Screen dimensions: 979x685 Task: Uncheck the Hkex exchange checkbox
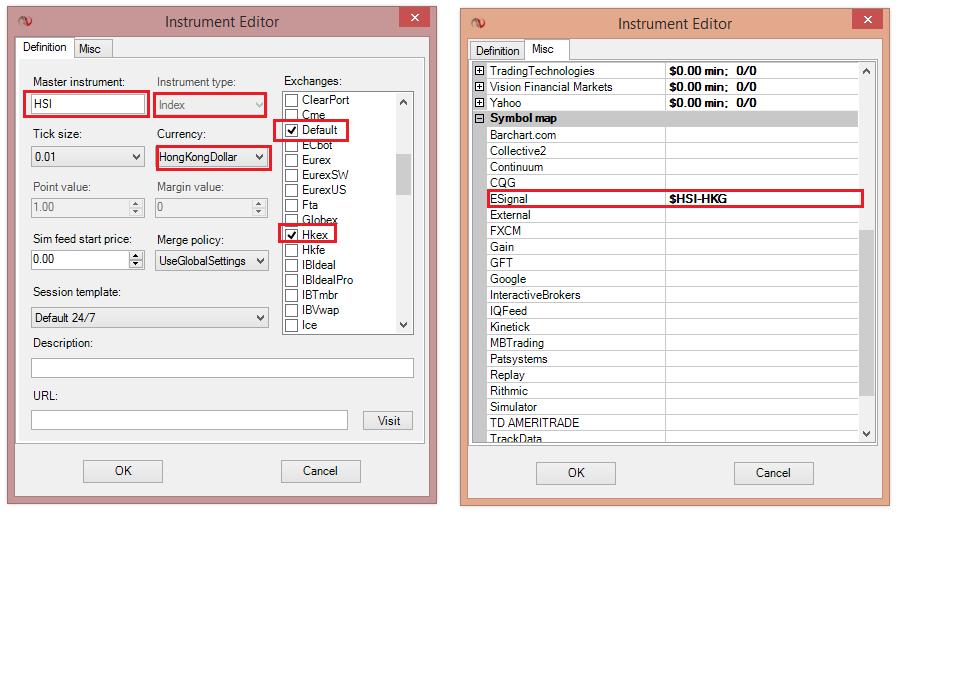click(x=292, y=235)
